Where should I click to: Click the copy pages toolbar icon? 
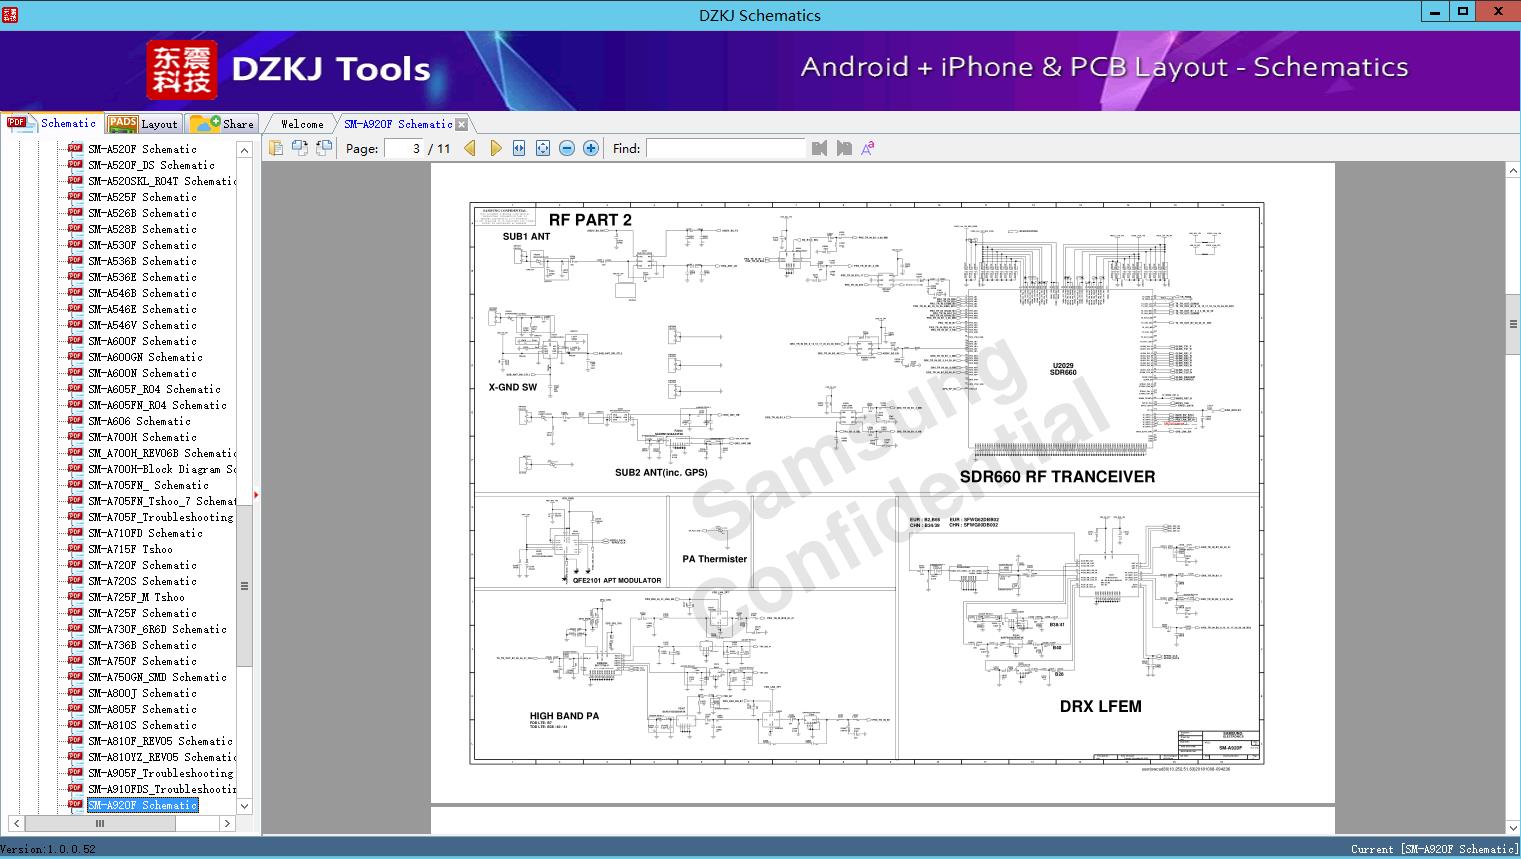(x=275, y=148)
